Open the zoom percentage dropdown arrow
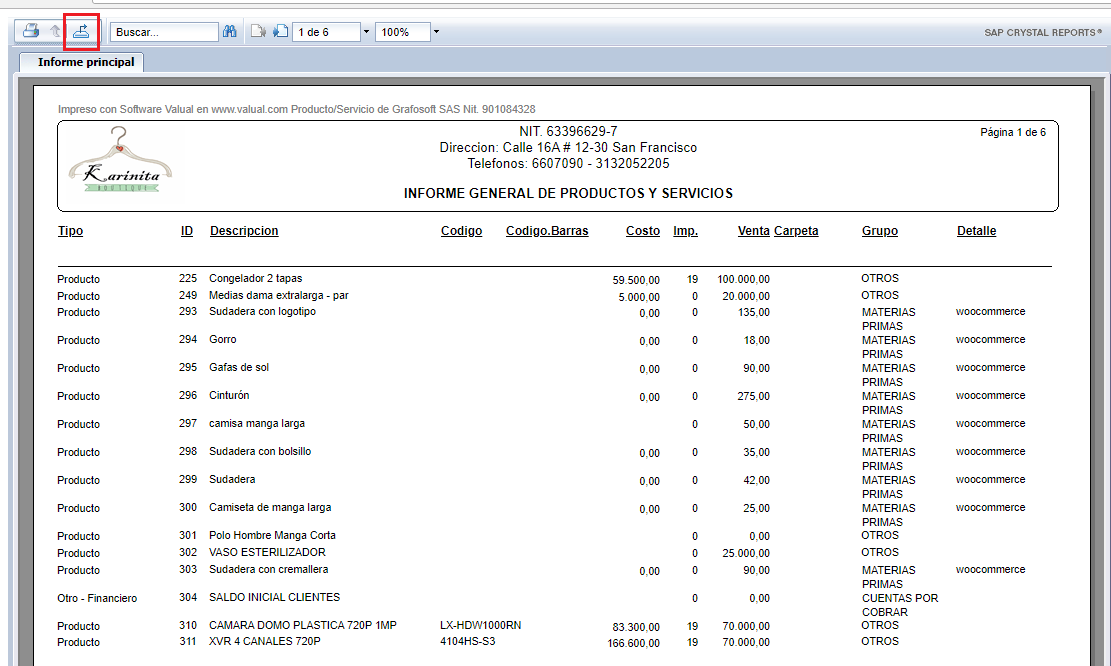1111x666 pixels. (437, 32)
